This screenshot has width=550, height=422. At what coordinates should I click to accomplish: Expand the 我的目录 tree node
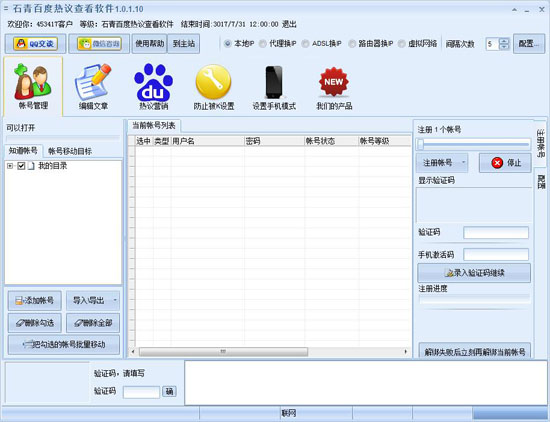[x=10, y=166]
